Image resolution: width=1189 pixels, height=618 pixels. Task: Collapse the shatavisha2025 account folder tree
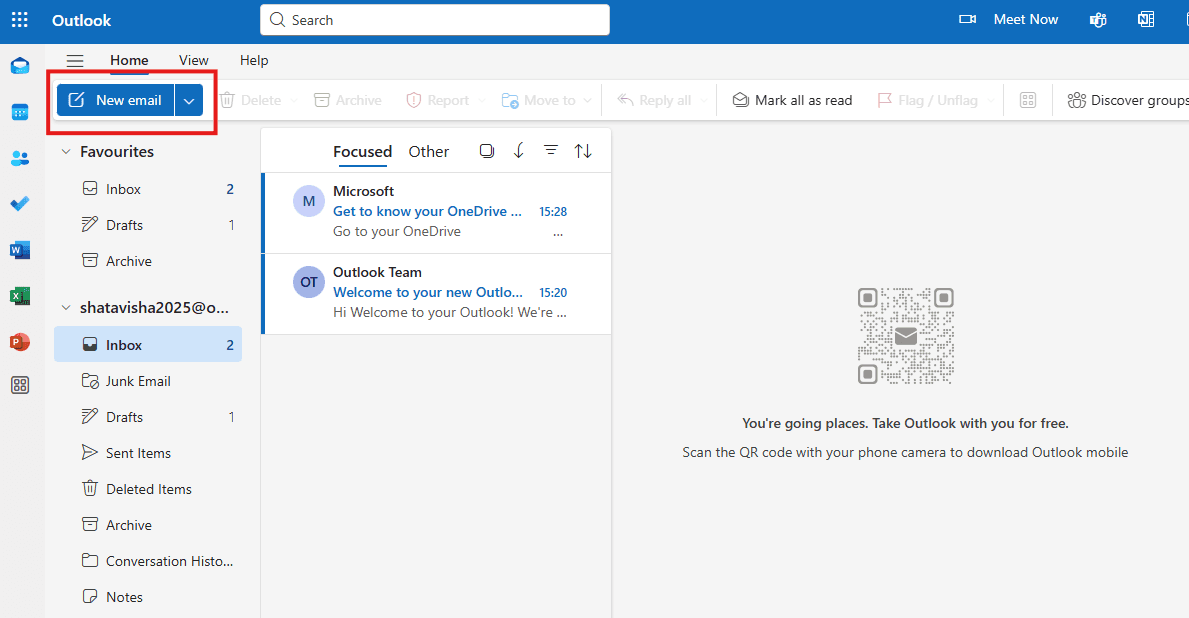point(66,308)
